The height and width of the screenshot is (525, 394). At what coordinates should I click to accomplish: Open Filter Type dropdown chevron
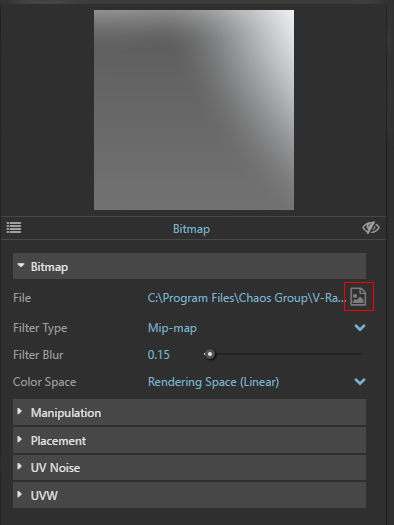(360, 327)
